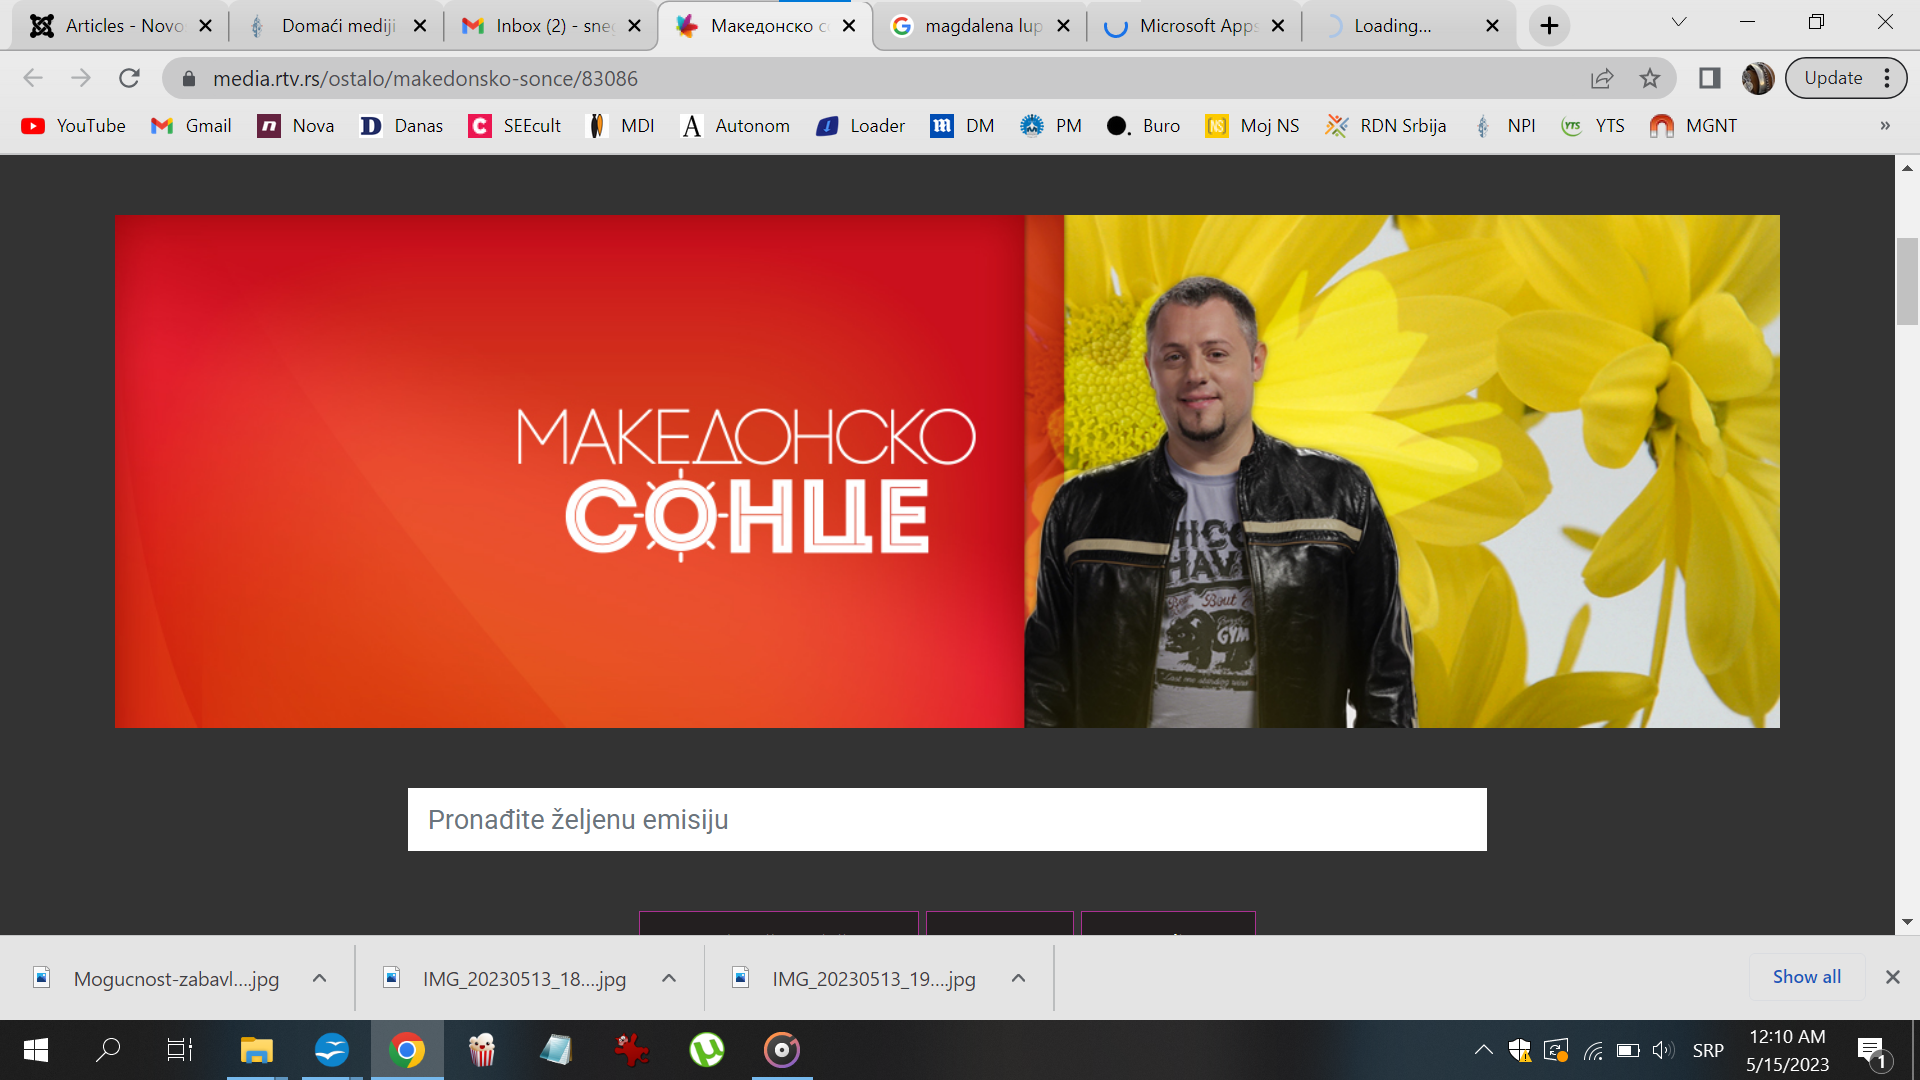Image resolution: width=1920 pixels, height=1080 pixels.
Task: Open File Explorer from the taskbar
Action: 256,1050
